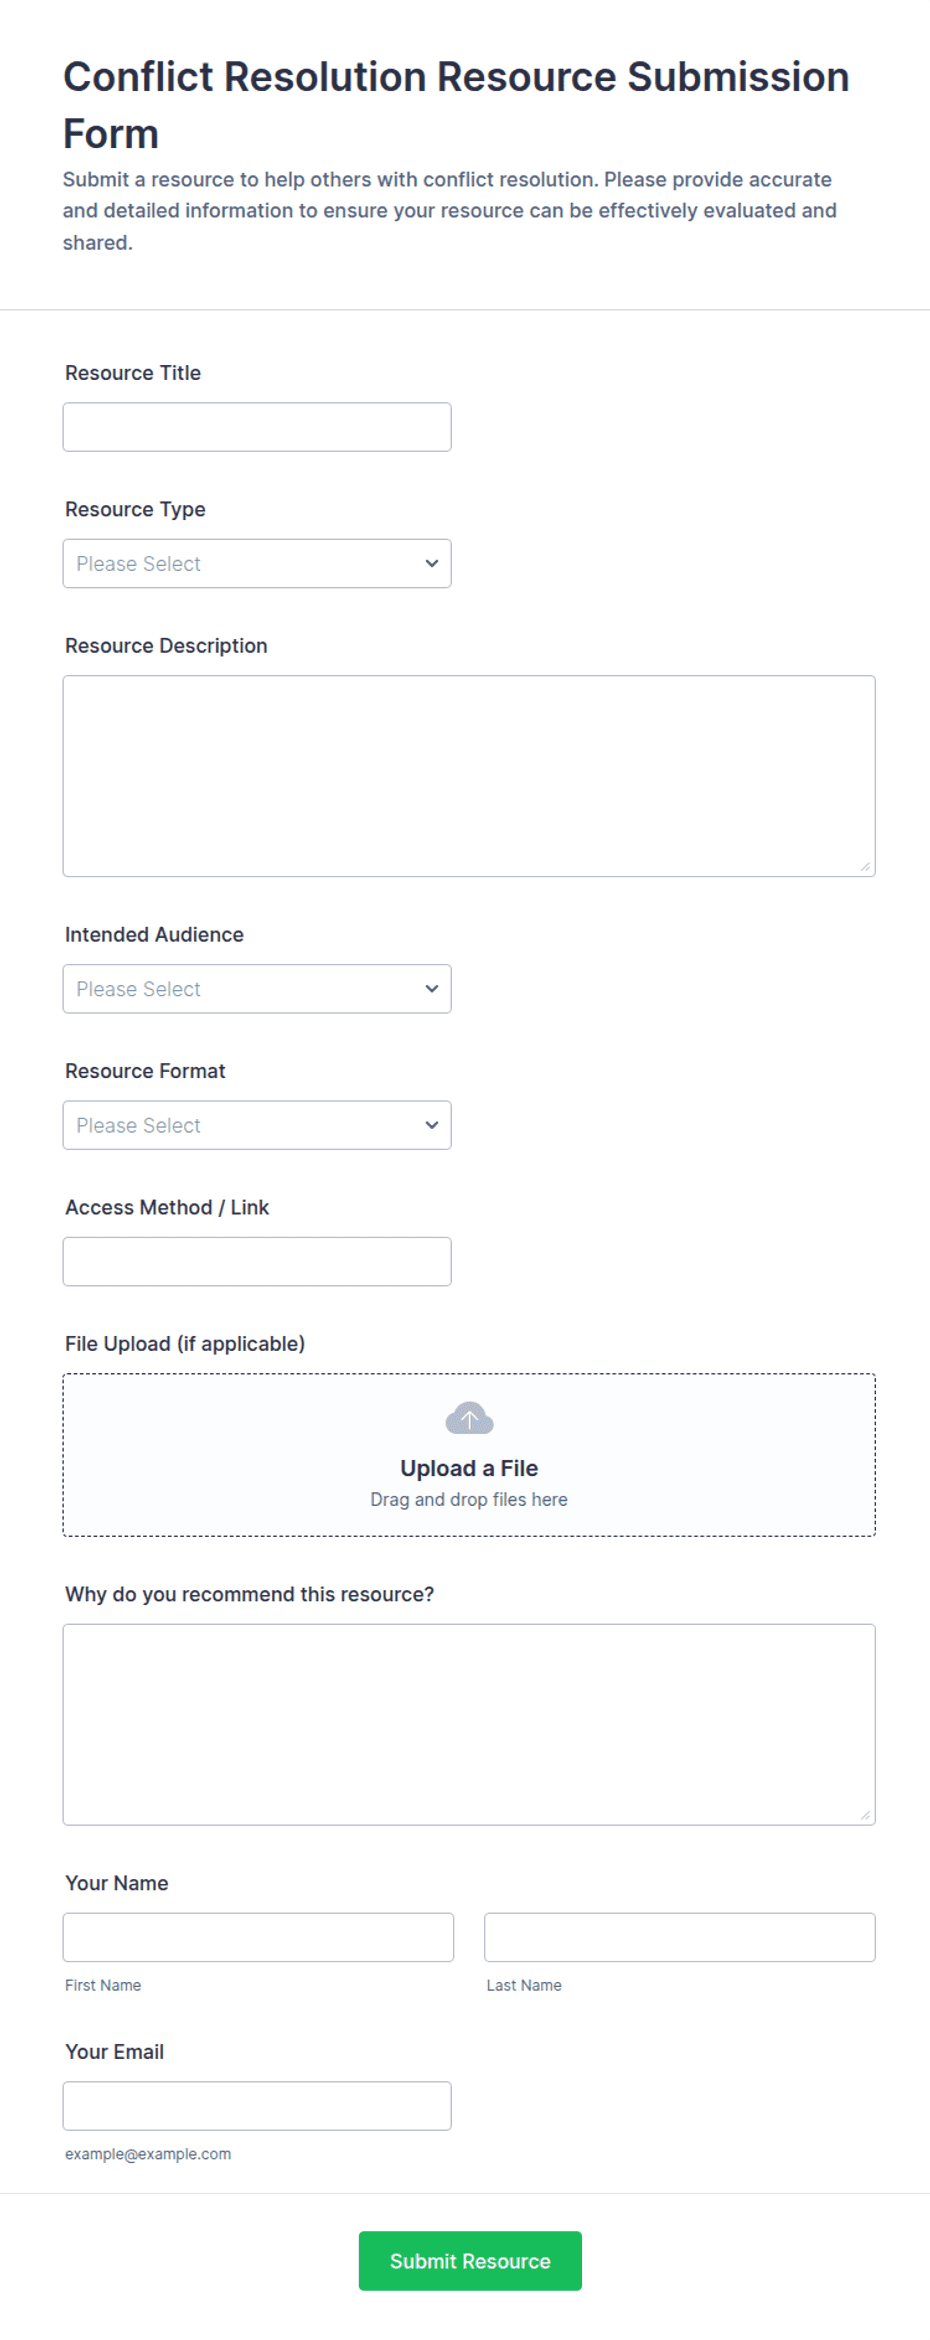Click the Resource Title label
Image resolution: width=930 pixels, height=2340 pixels.
(133, 373)
